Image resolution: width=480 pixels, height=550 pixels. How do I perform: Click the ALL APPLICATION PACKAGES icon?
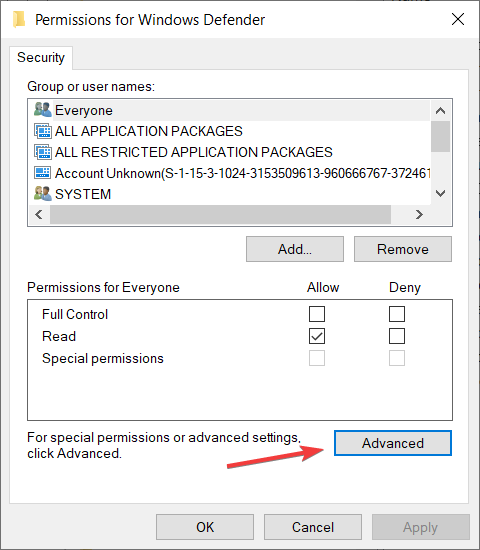coord(42,131)
